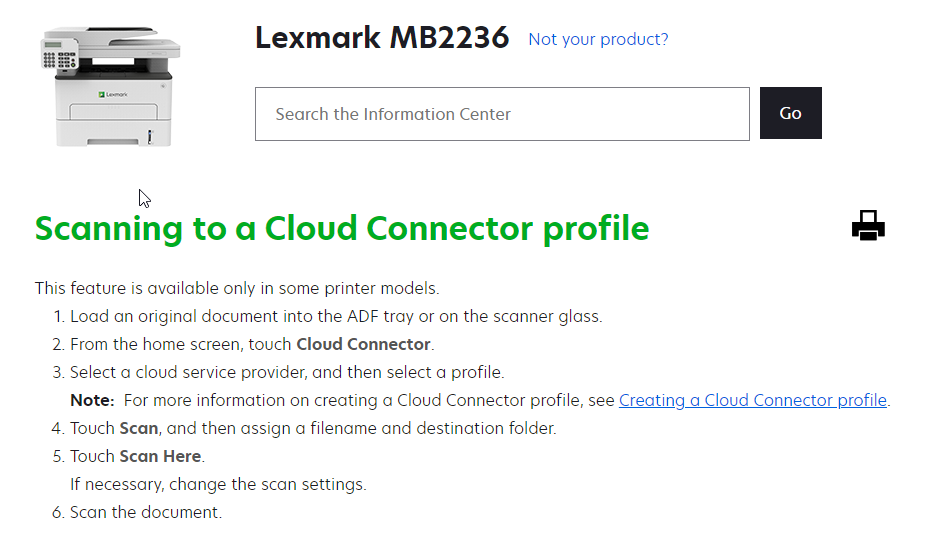Image resolution: width=941 pixels, height=545 pixels.
Task: Click the Lexmark MB2236 product title
Action: click(382, 38)
